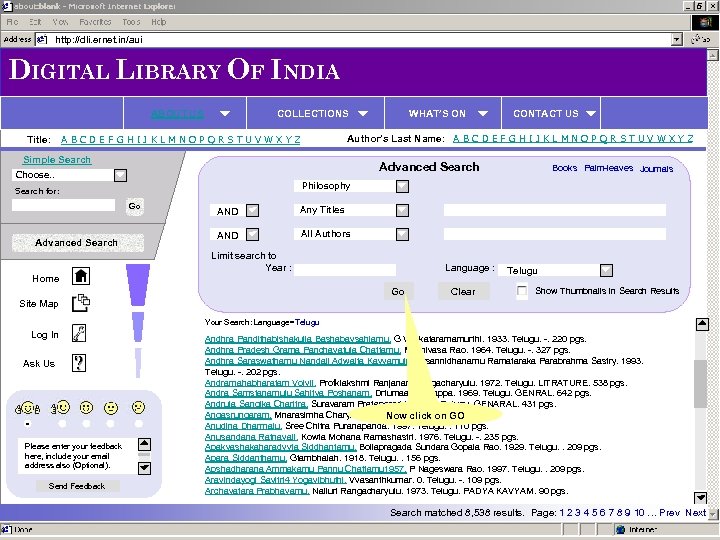Screen dimensions: 720x540
Task: Open the Tools menu in browser
Action: (x=131, y=22)
